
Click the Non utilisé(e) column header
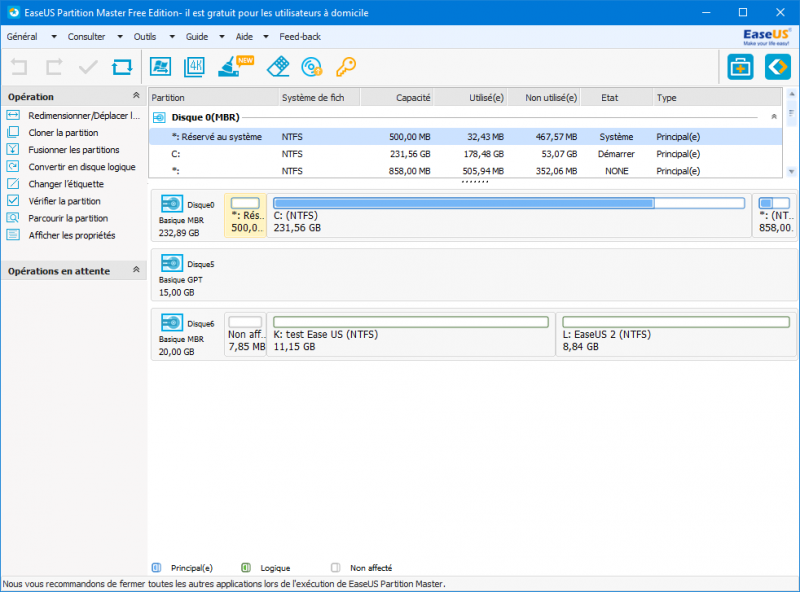(544, 97)
